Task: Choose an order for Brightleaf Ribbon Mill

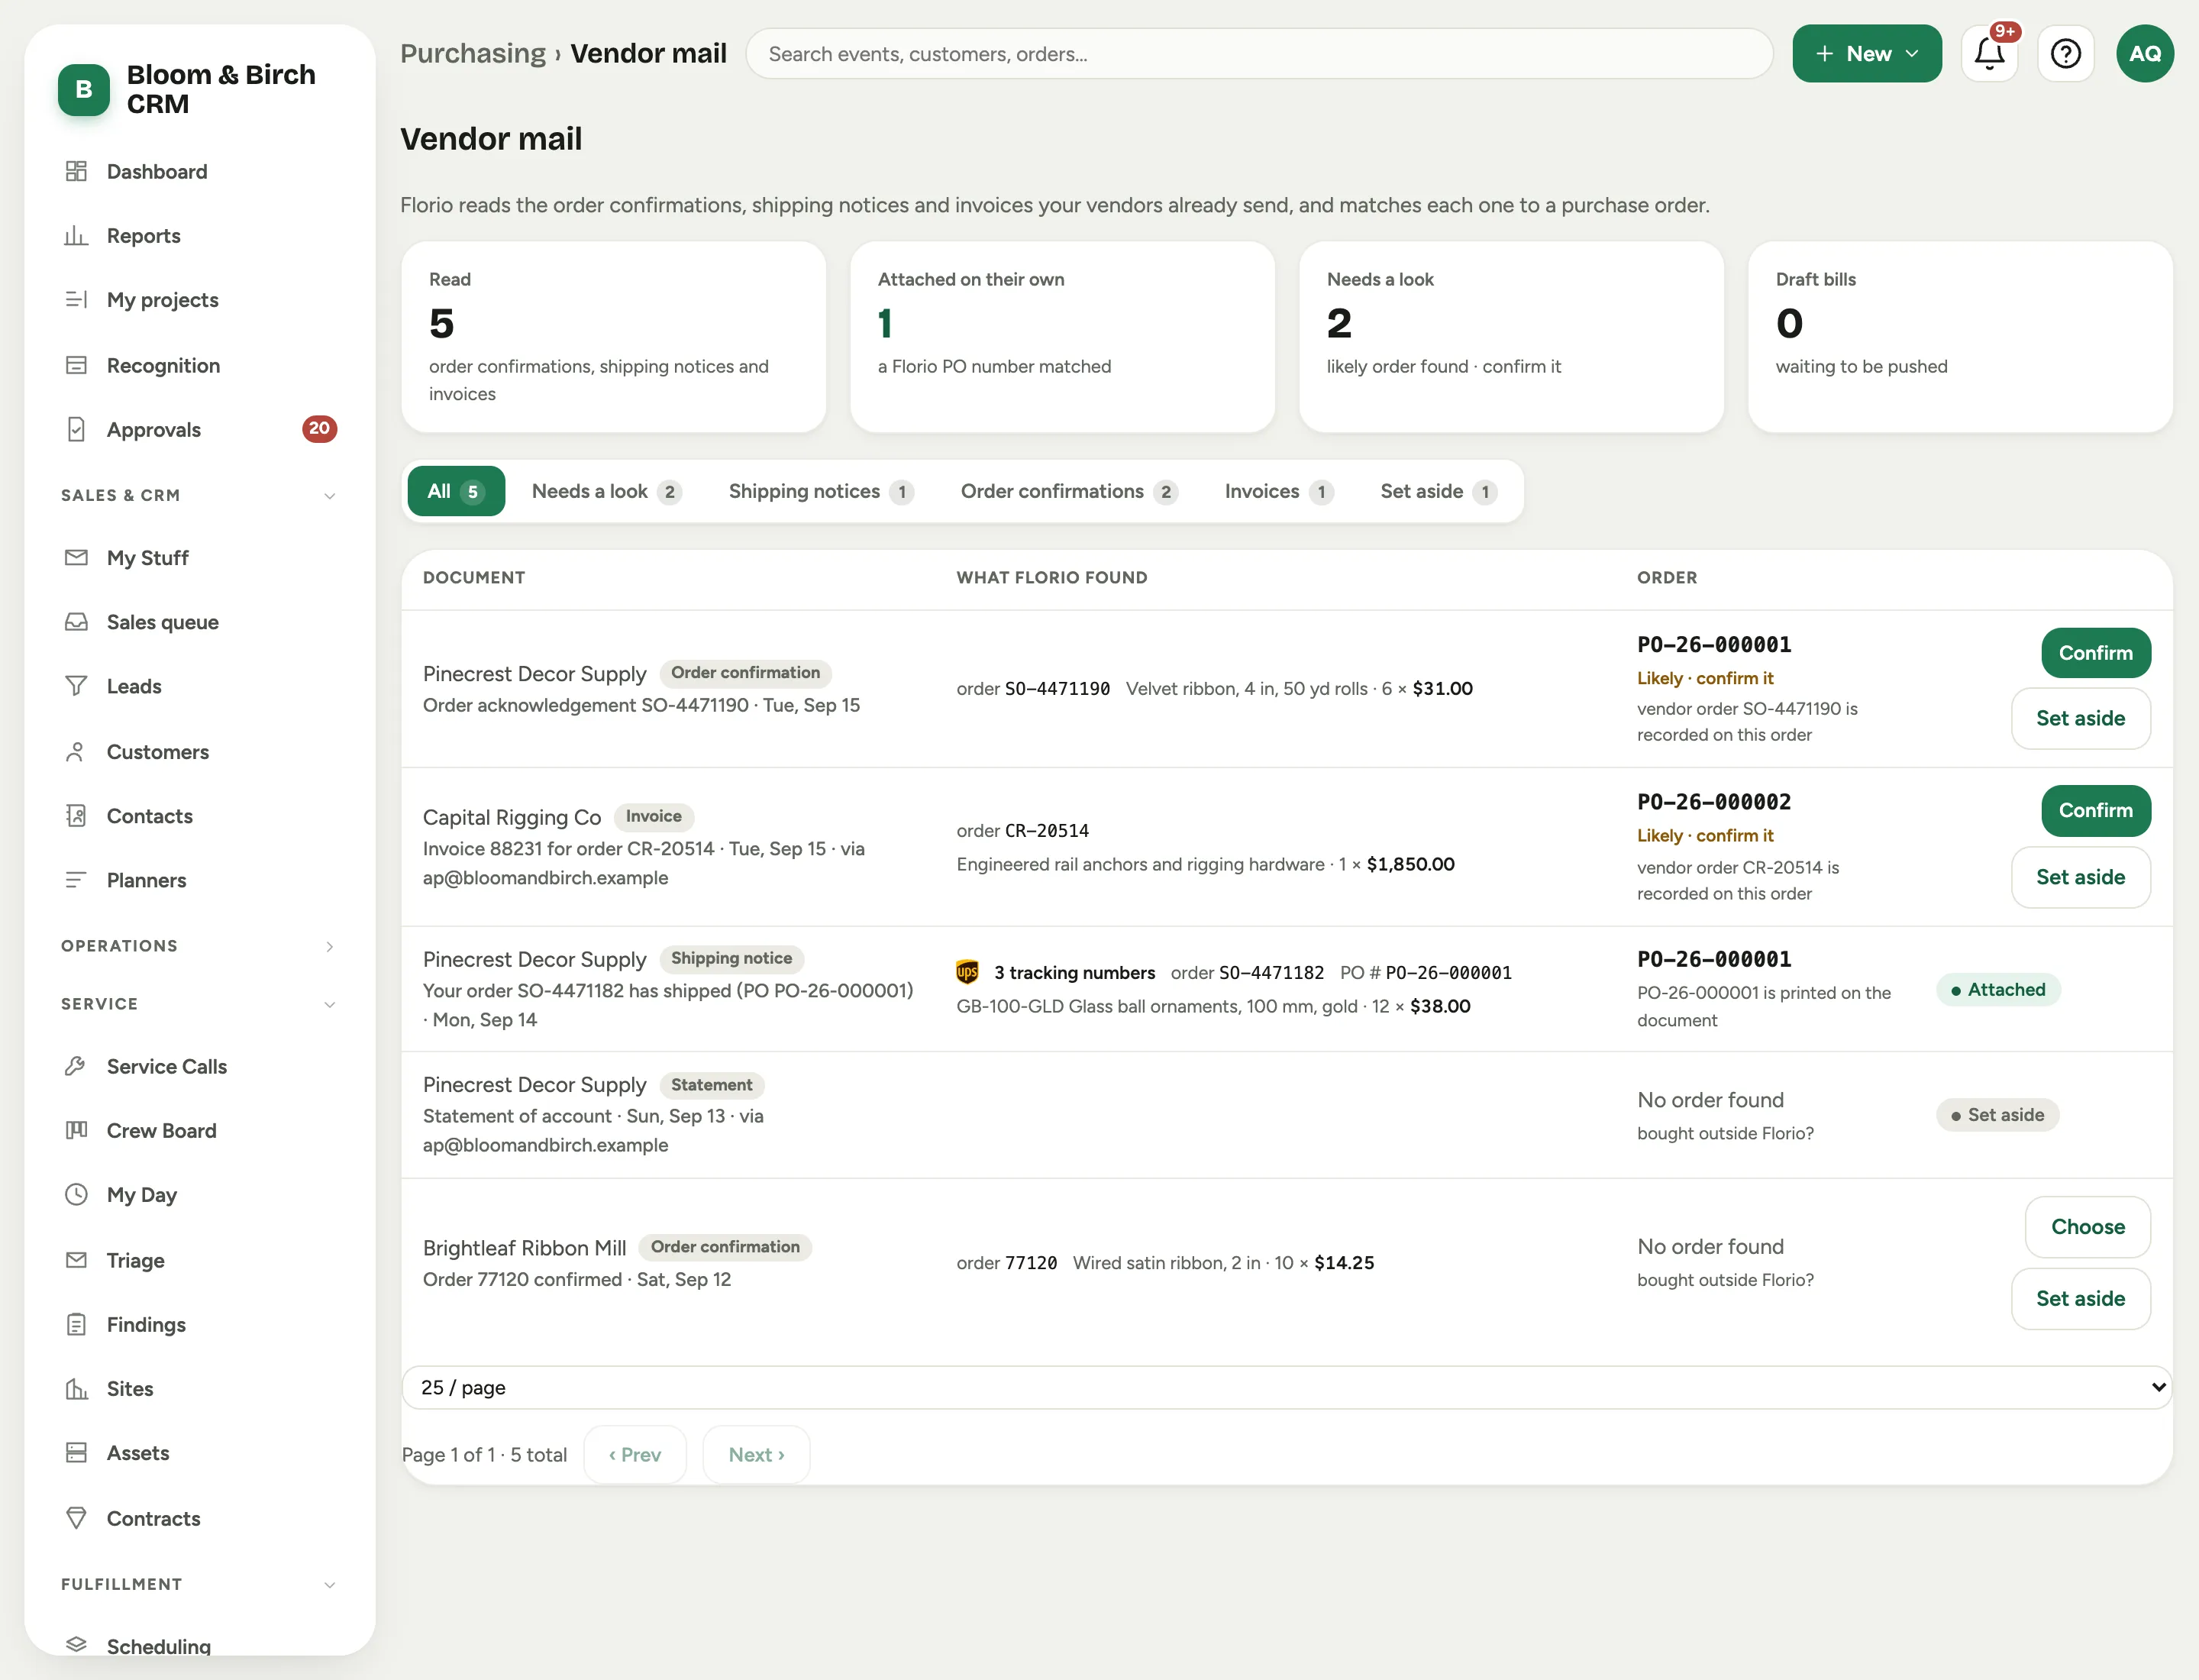Action: [2088, 1227]
